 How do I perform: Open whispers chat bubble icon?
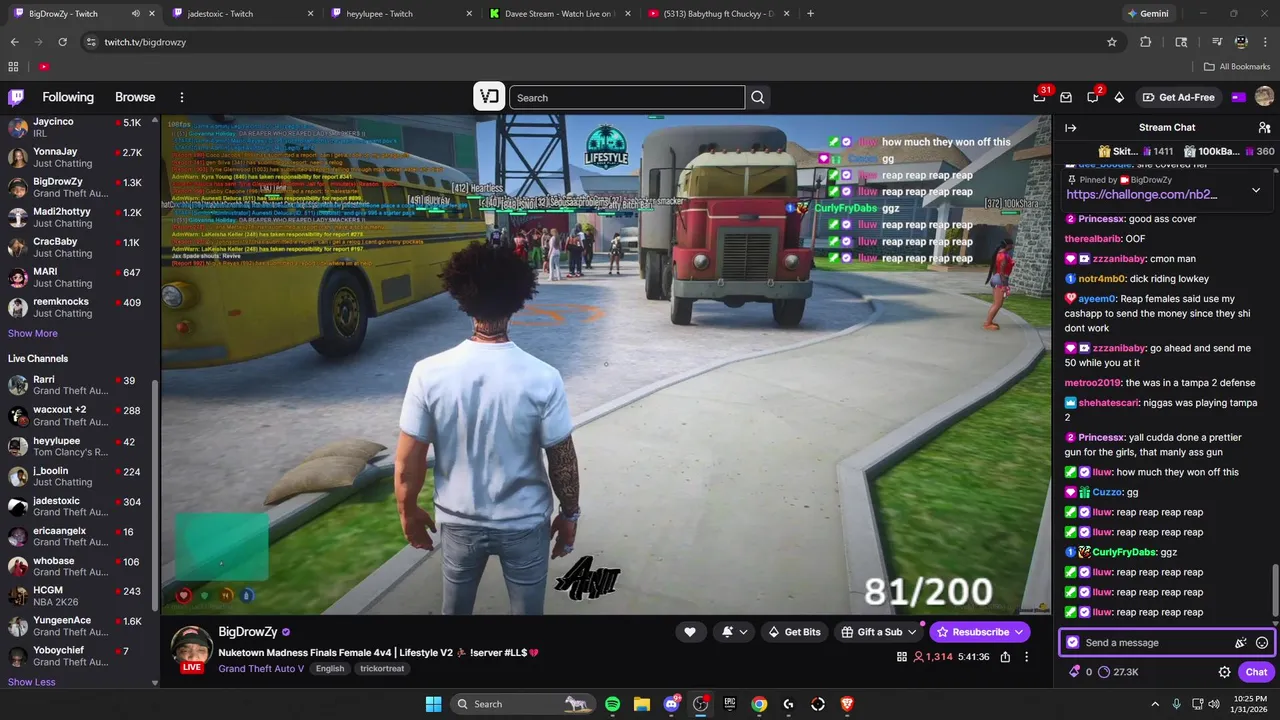(1093, 97)
